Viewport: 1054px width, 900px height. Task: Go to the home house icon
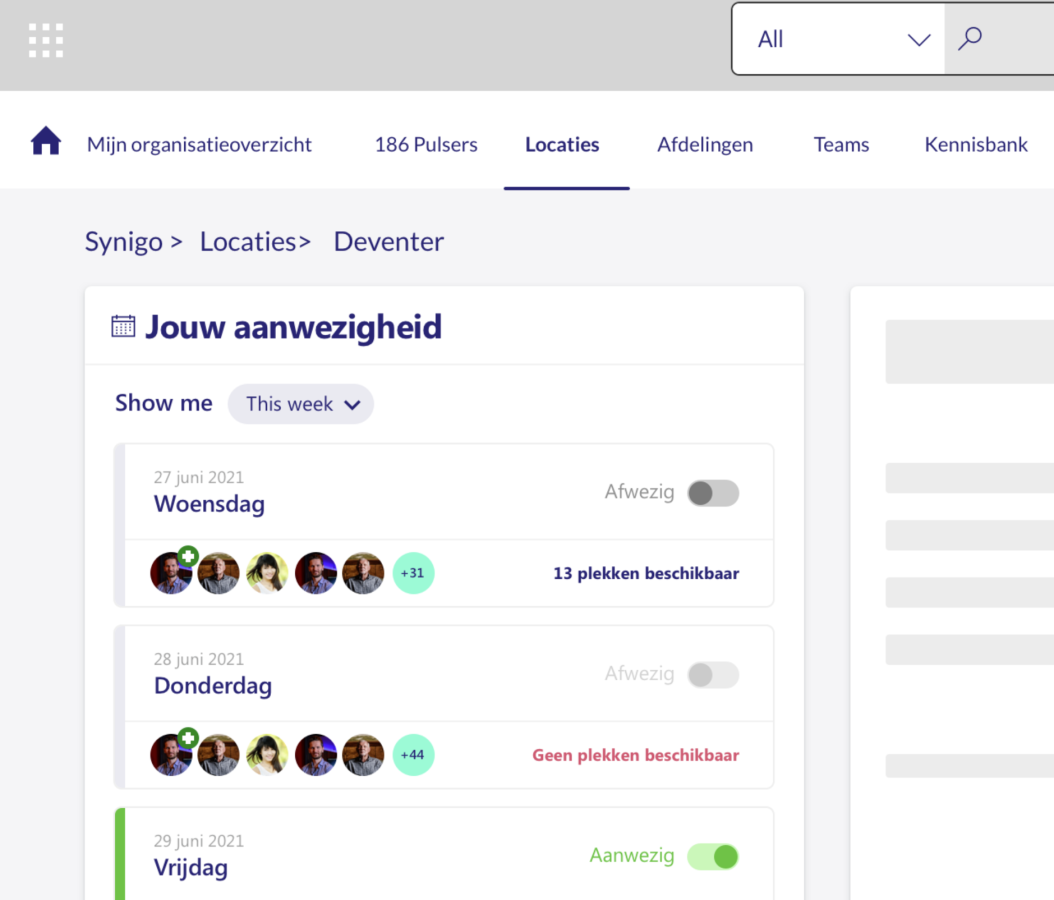46,141
